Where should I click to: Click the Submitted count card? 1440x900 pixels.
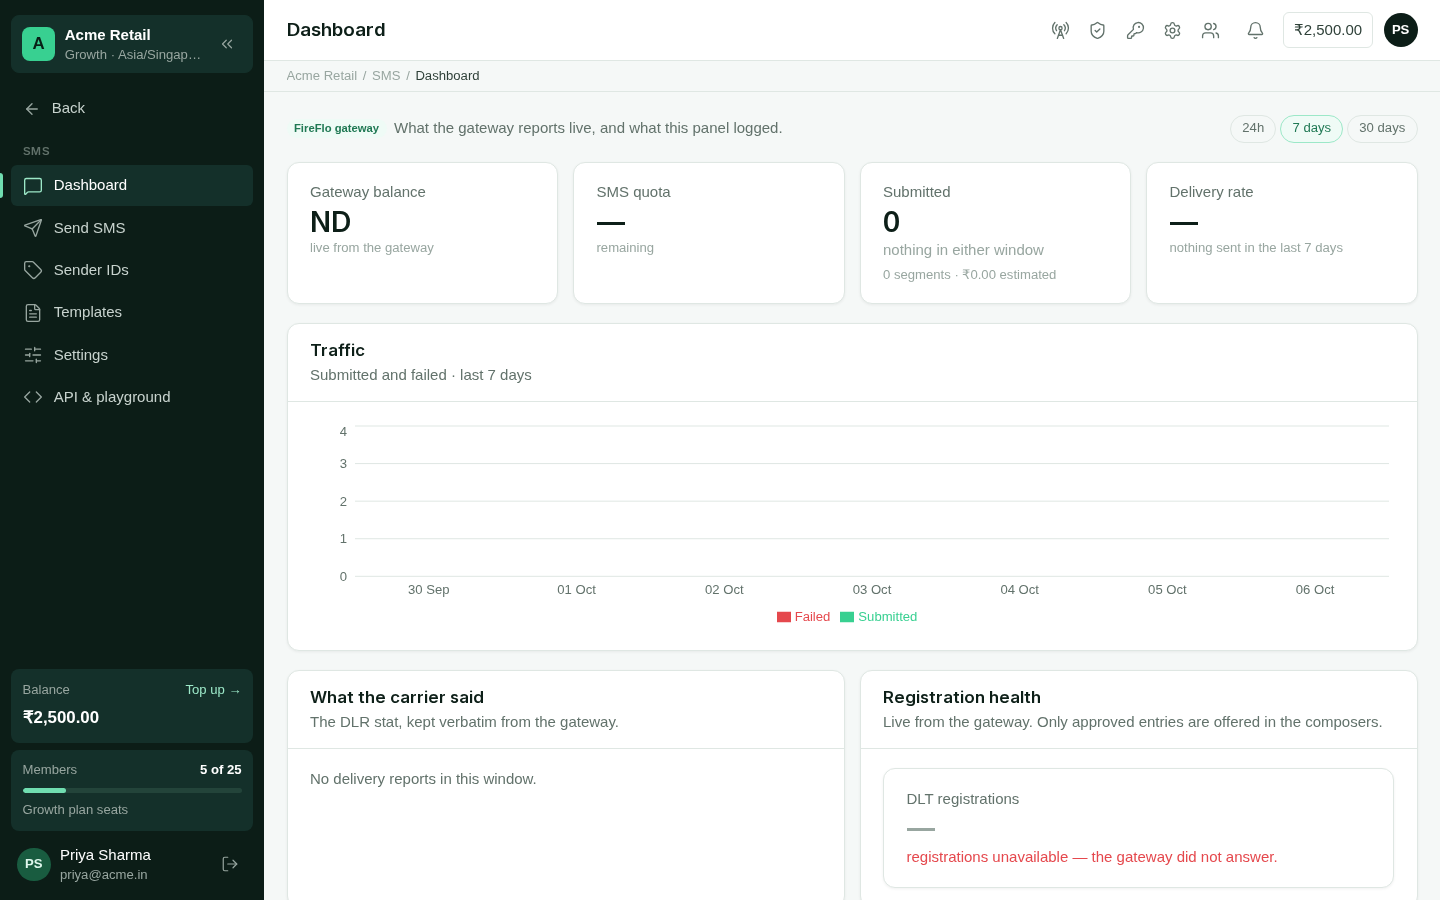995,233
